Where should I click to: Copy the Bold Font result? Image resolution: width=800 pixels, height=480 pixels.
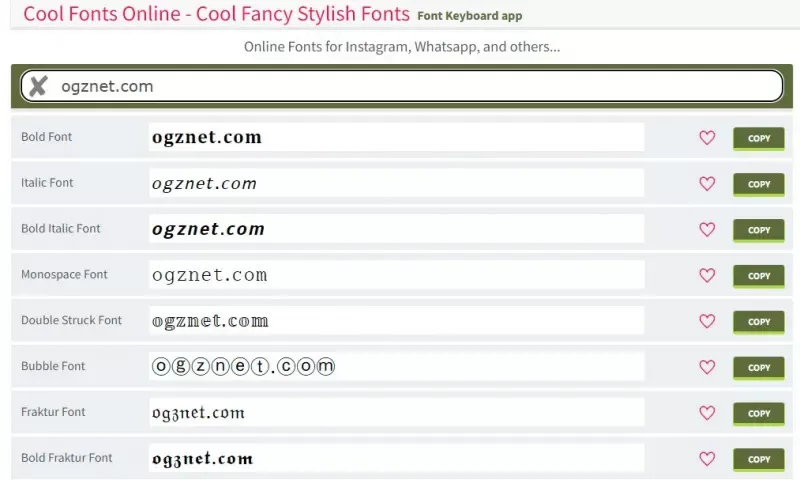(x=759, y=138)
